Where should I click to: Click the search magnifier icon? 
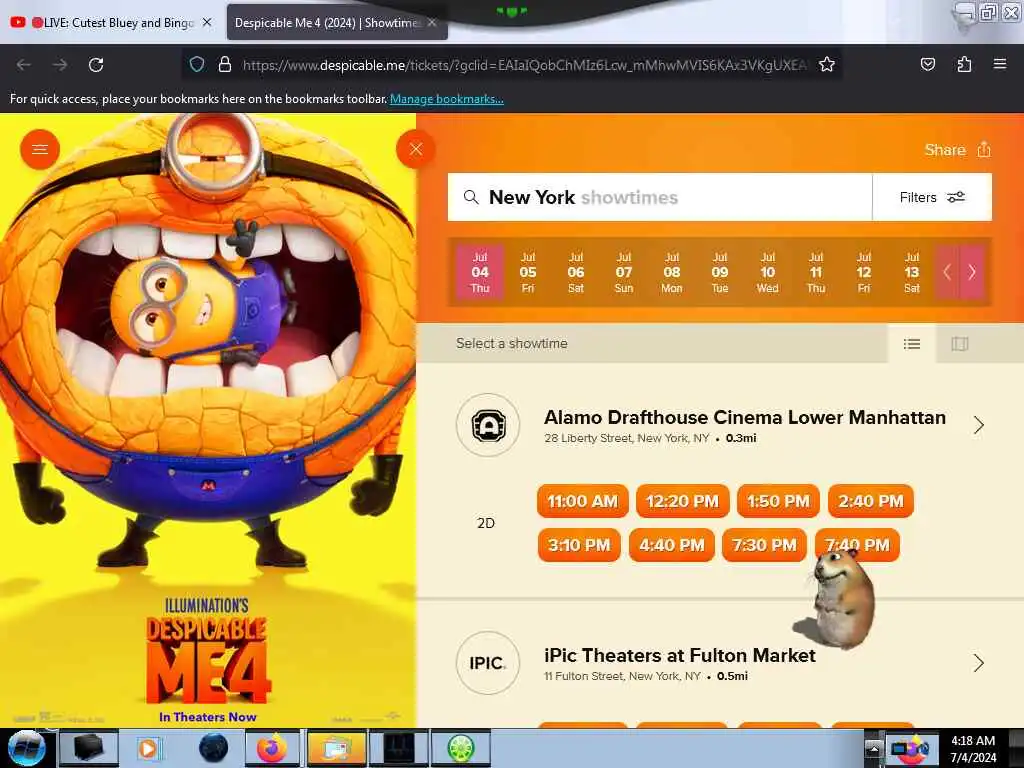[471, 197]
